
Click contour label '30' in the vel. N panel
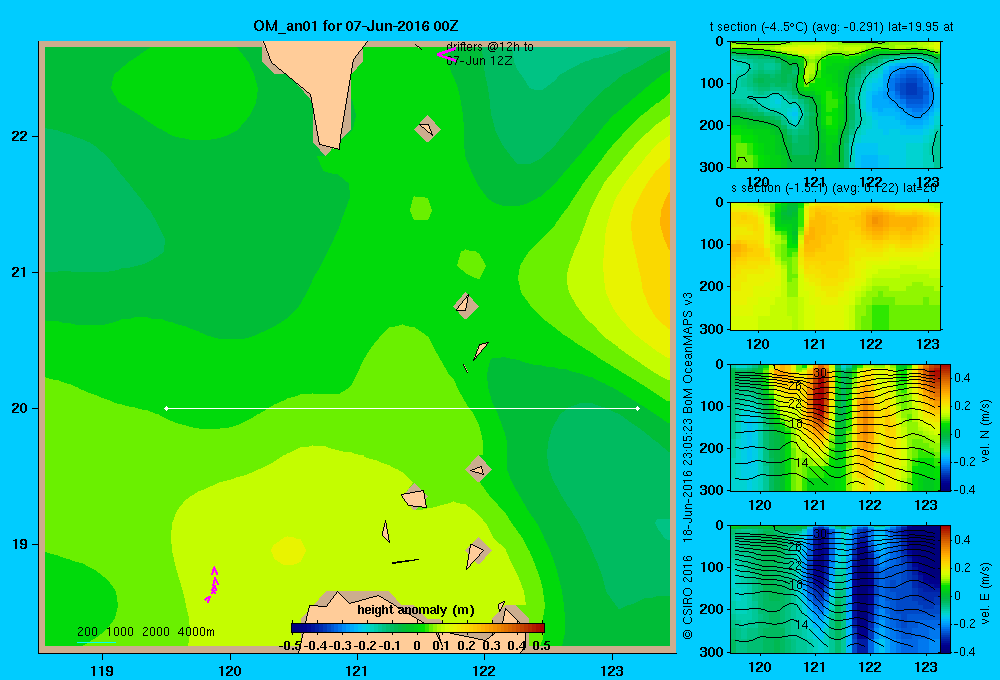tap(820, 373)
